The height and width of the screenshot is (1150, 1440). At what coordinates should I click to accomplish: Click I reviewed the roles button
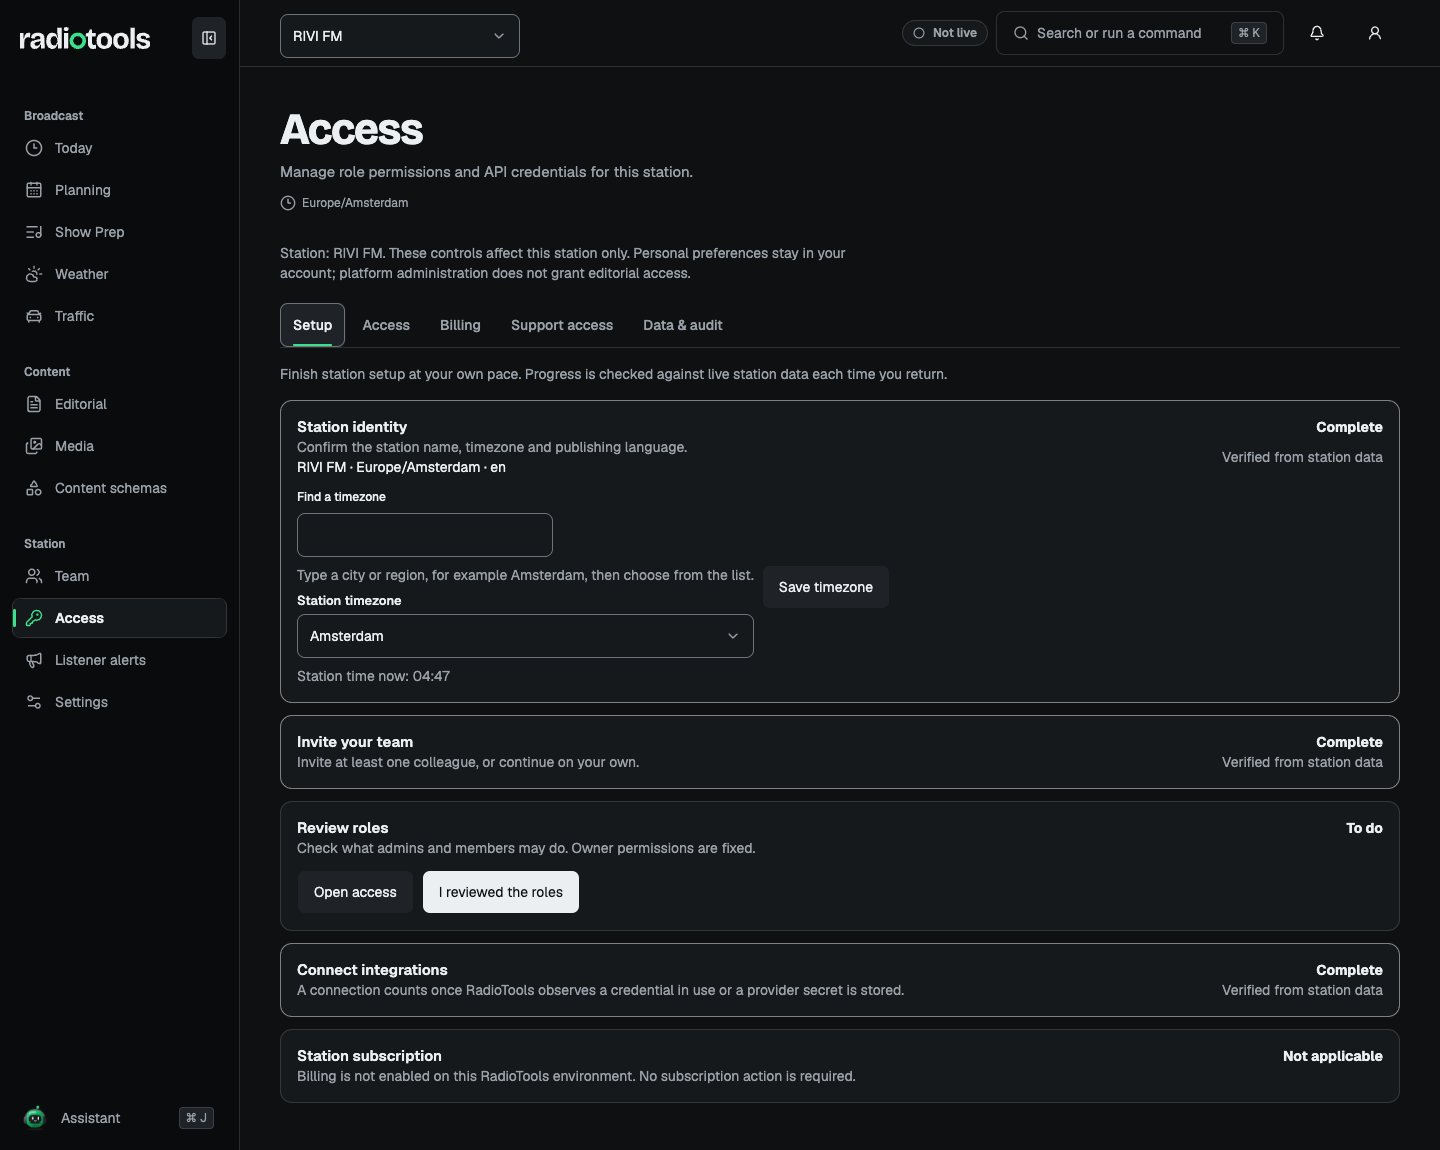[501, 892]
